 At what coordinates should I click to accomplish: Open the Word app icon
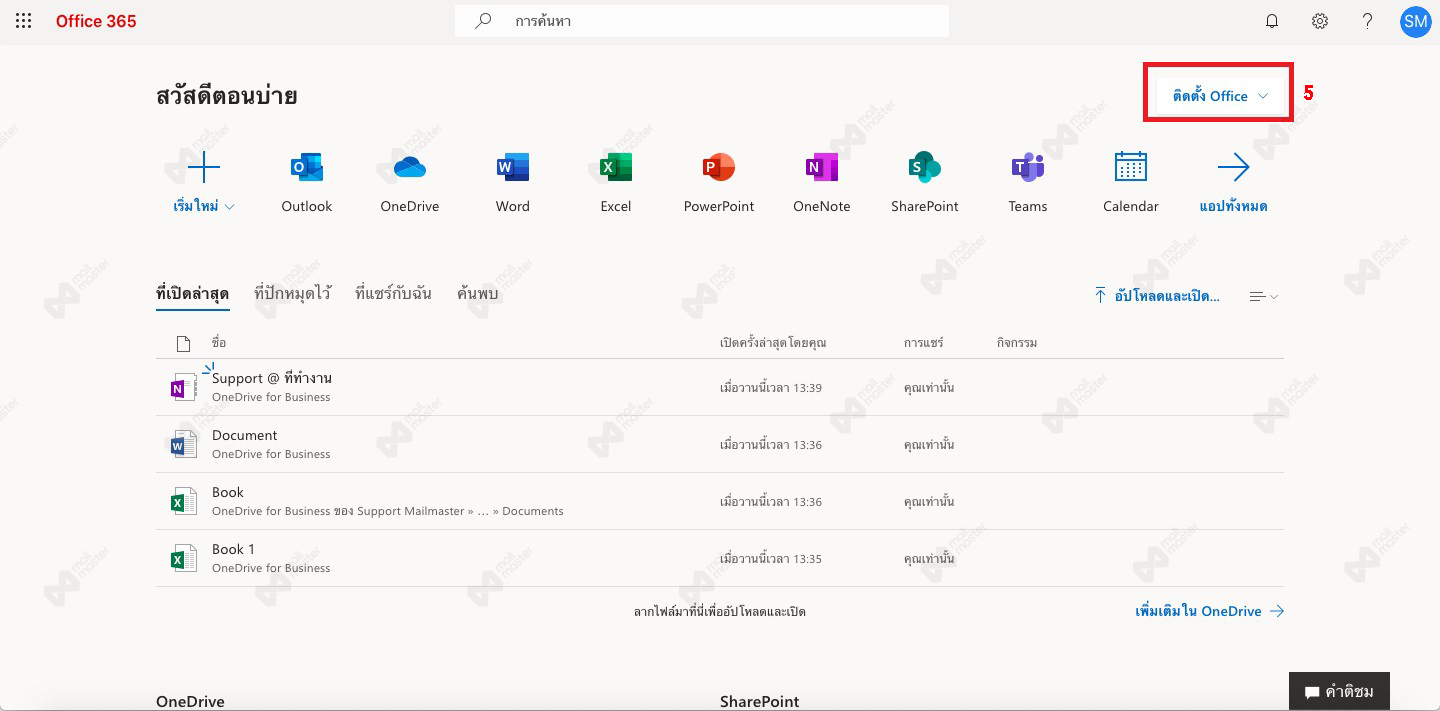(x=513, y=168)
